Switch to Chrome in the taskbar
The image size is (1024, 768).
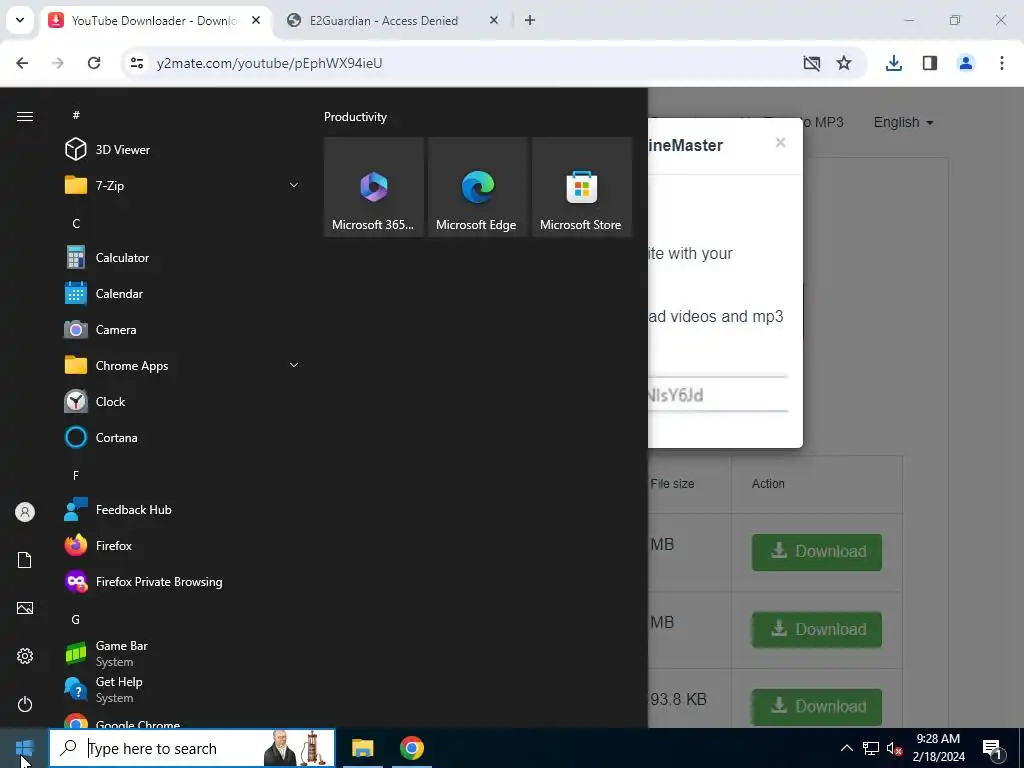click(411, 748)
